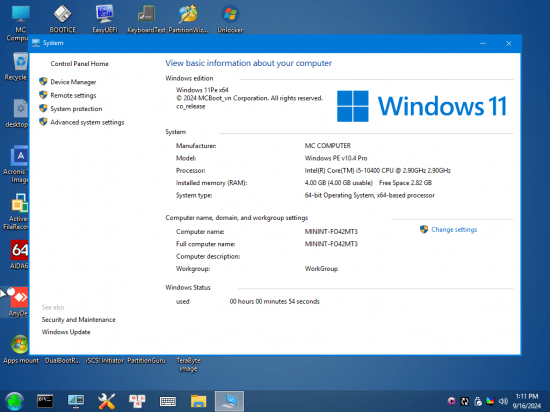
Task: Open Active FileRecovery desktop icon
Action: (17, 211)
